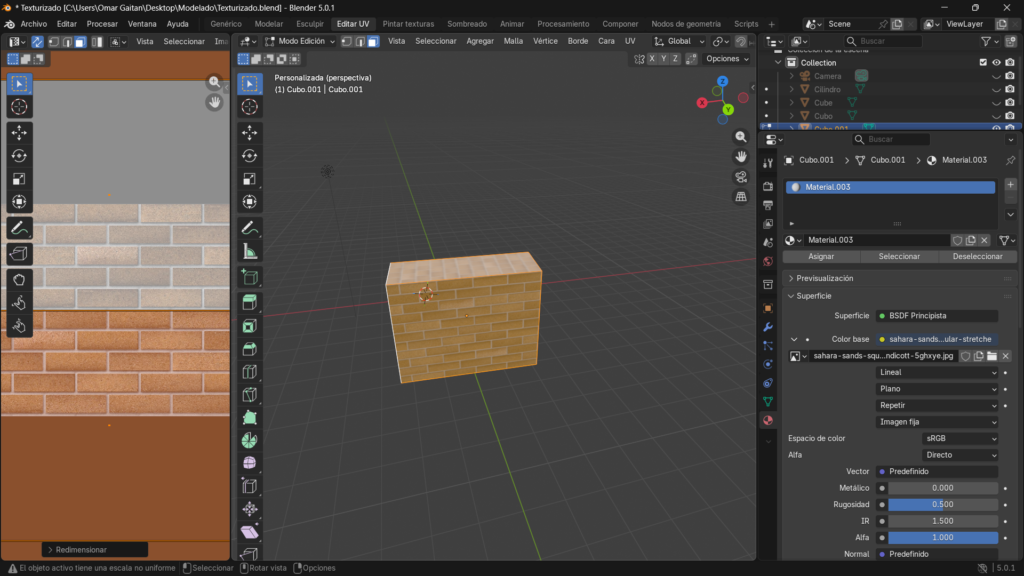The height and width of the screenshot is (576, 1024).
Task: Adjust the Rugosidad slider
Action: (x=942, y=504)
